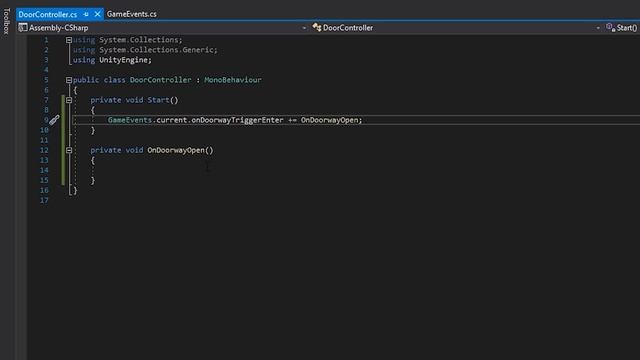The width and height of the screenshot is (640, 360).
Task: Click 'current' property on line 9
Action: 171,120
